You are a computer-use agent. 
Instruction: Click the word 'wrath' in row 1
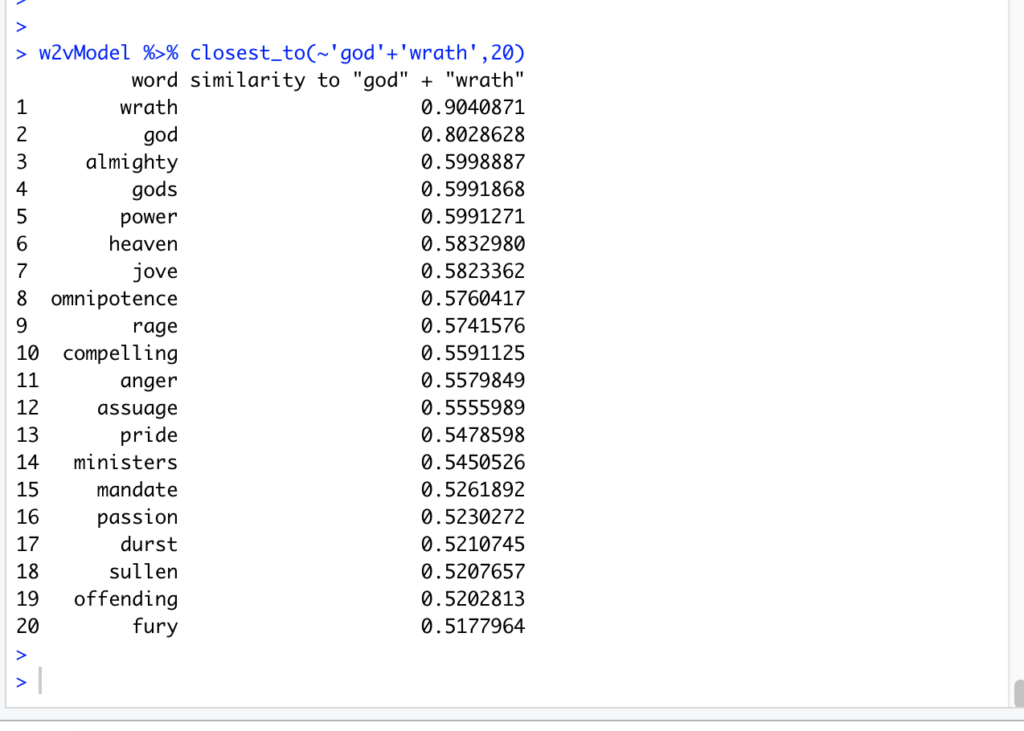tap(148, 107)
